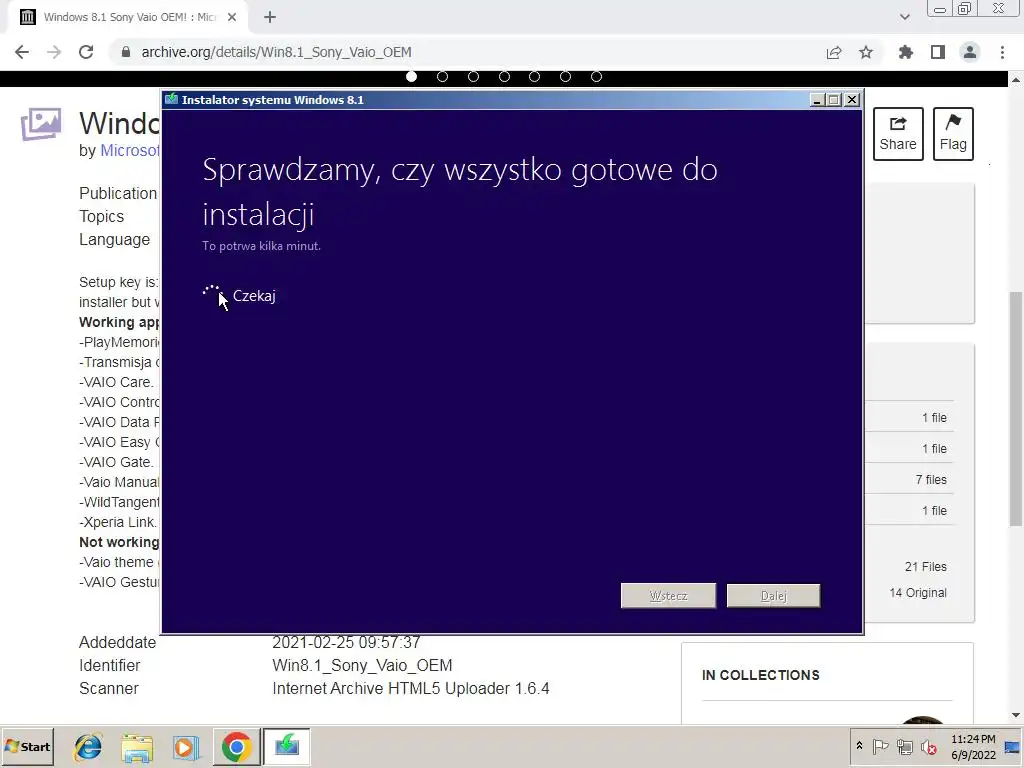The image size is (1024, 768).
Task: Select the third carousel dot
Action: (473, 76)
